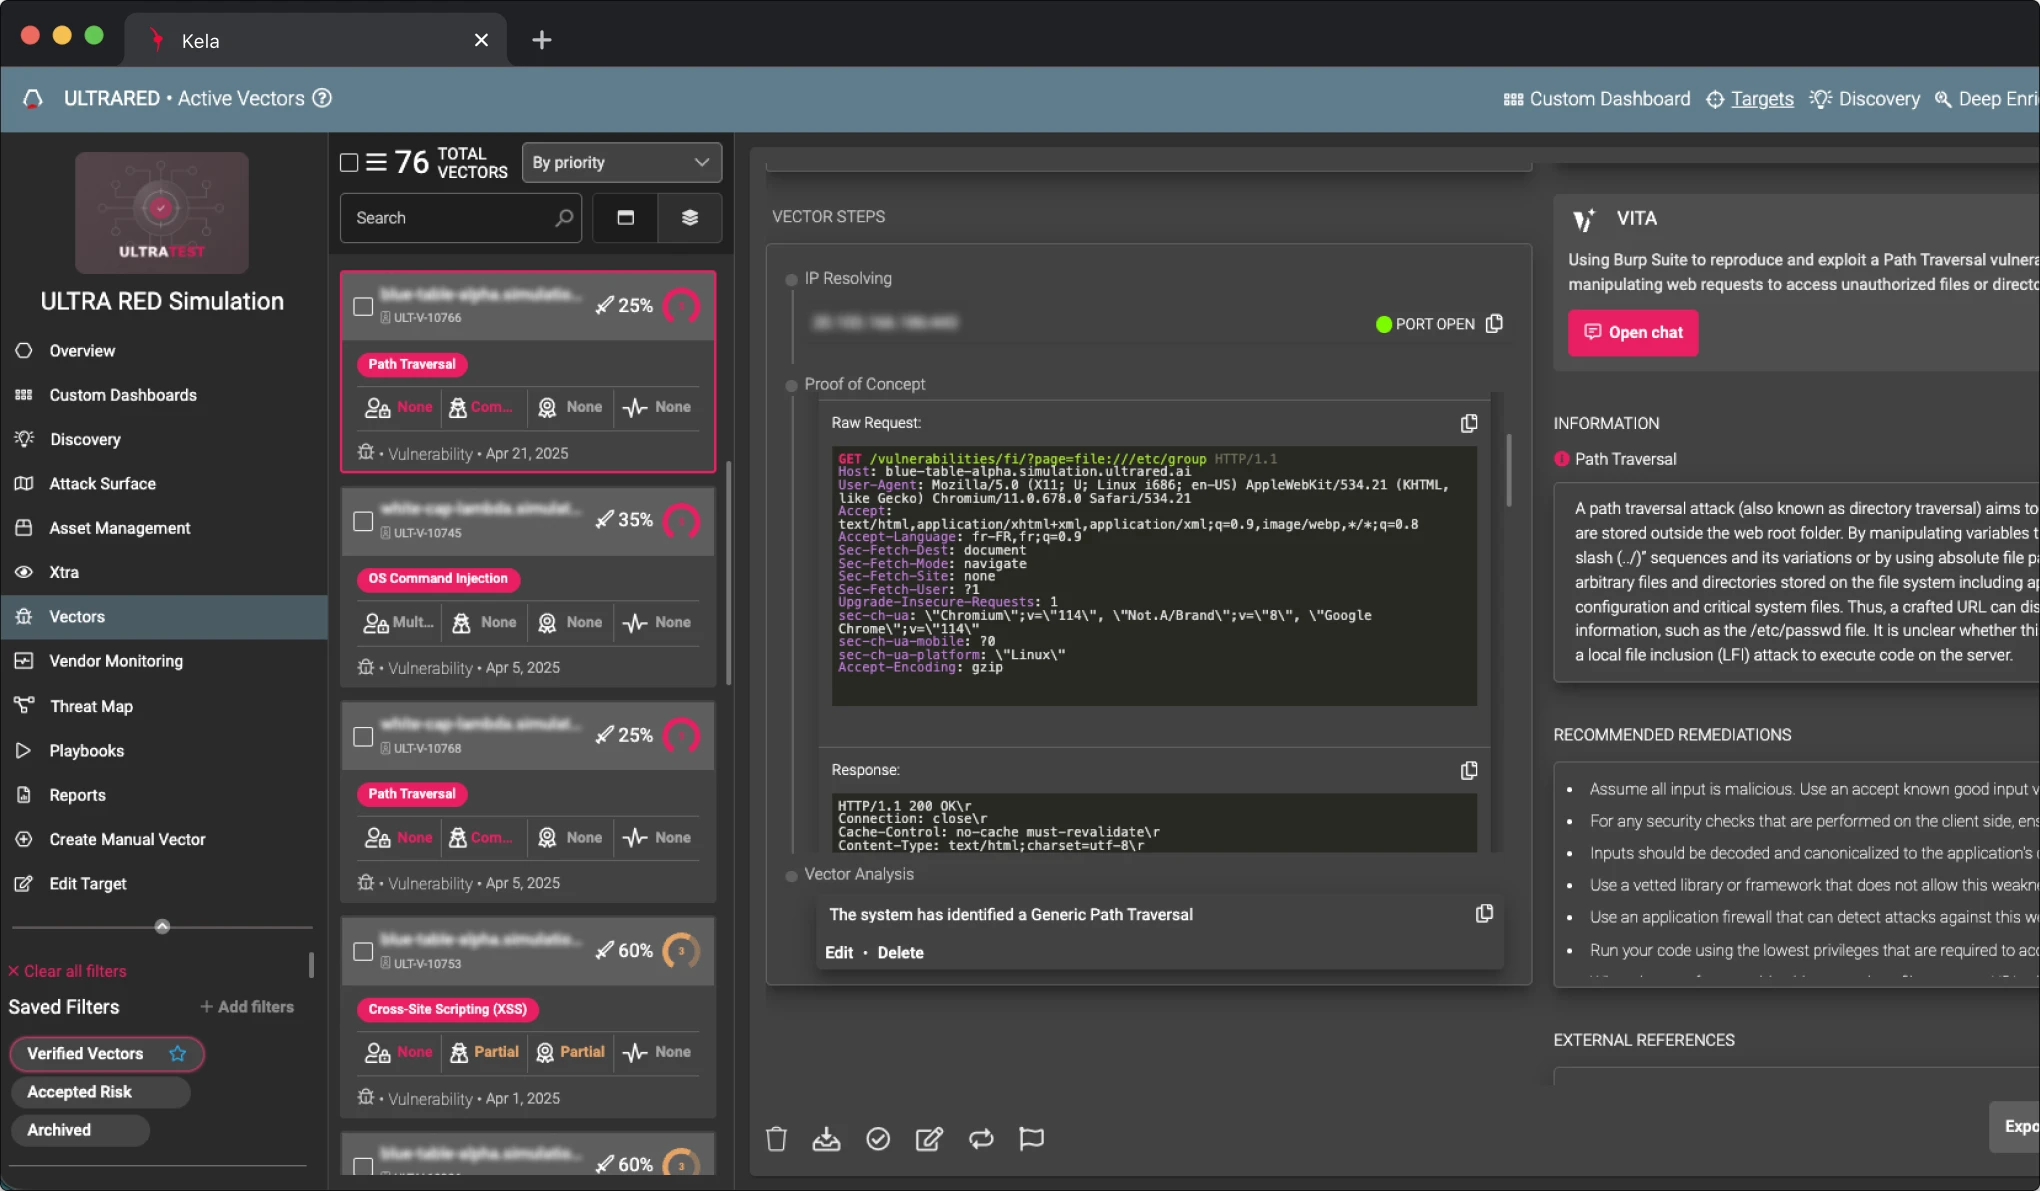Screen dimensions: 2040x1191
Task: Click the download icon in bottom toolbar
Action: click(x=826, y=1139)
